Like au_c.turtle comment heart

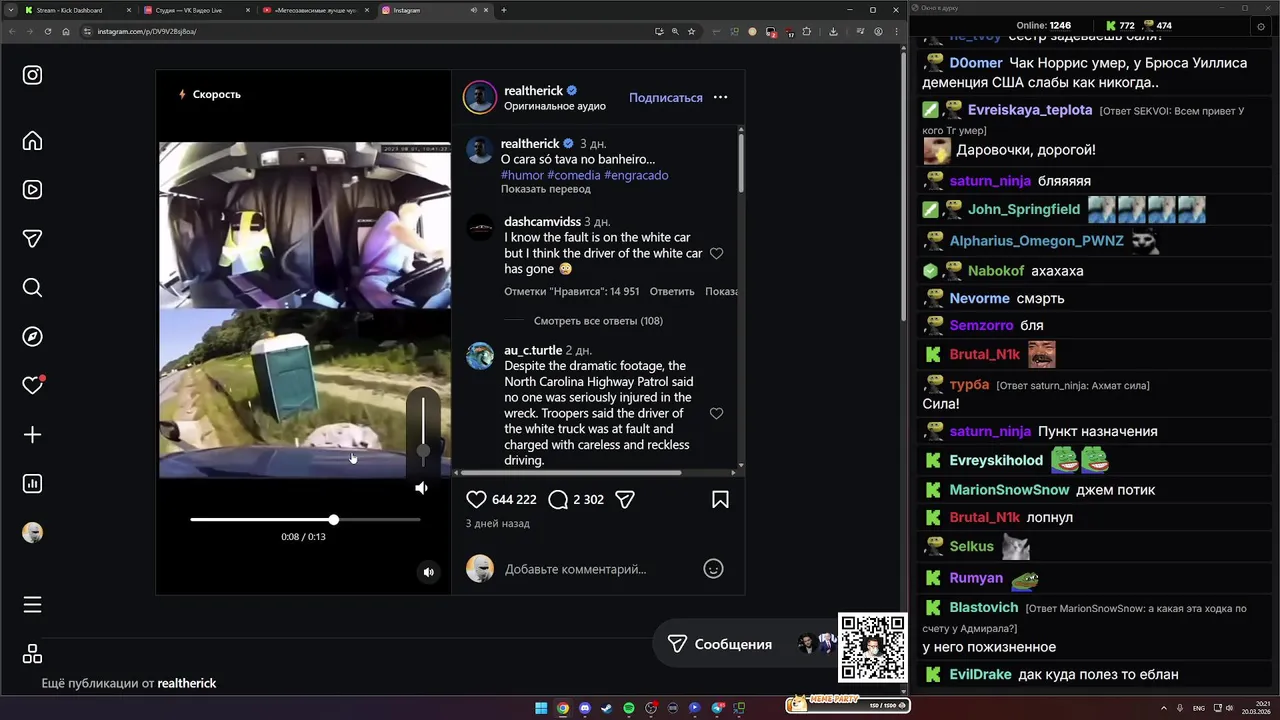click(x=716, y=414)
